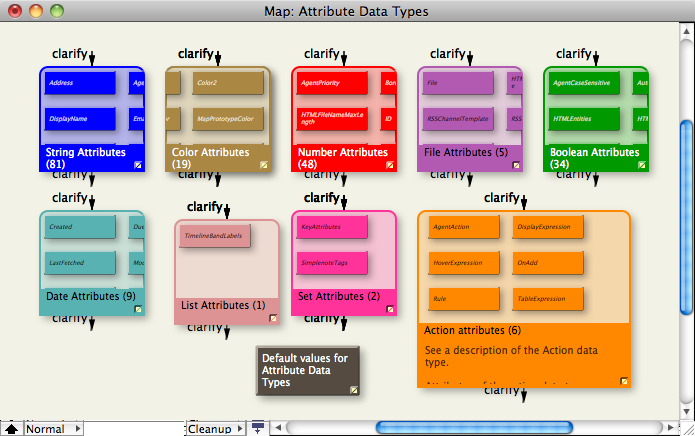Click the text icon on Set Attributes note
Screen dimensions: 695x436
pyautogui.click(x=390, y=310)
